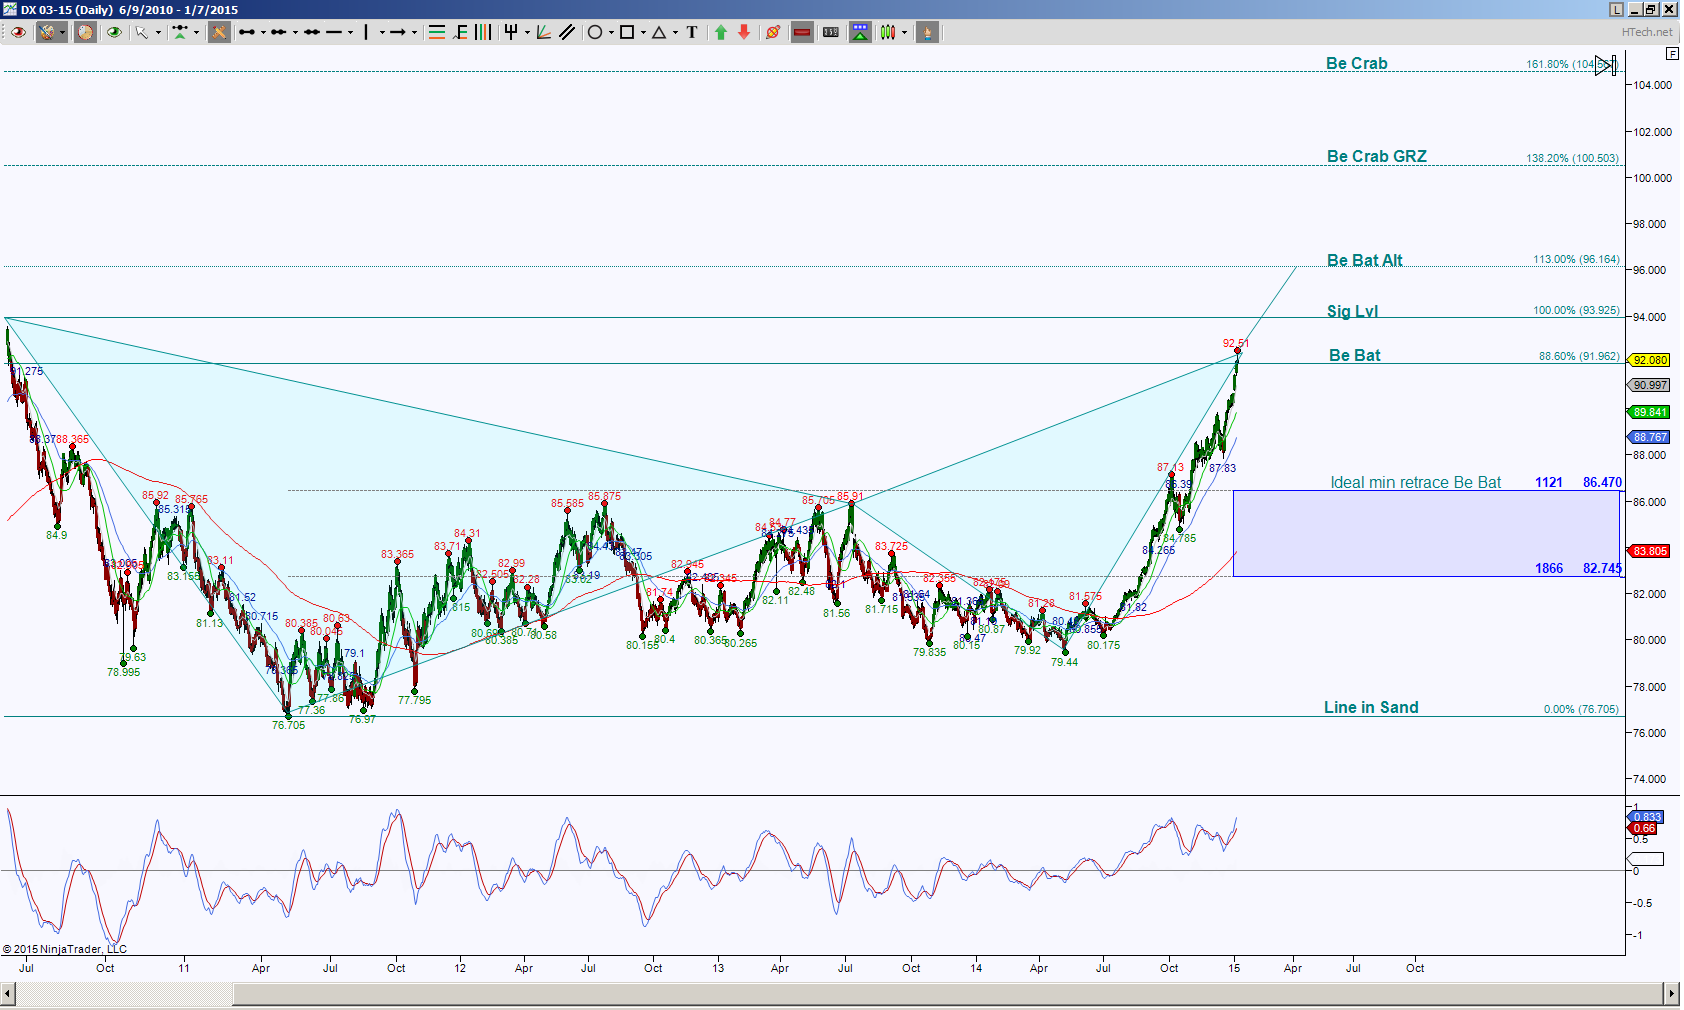The image size is (1684, 1010).
Task: Toggle the hand pointer toolbar button
Action: (x=927, y=32)
